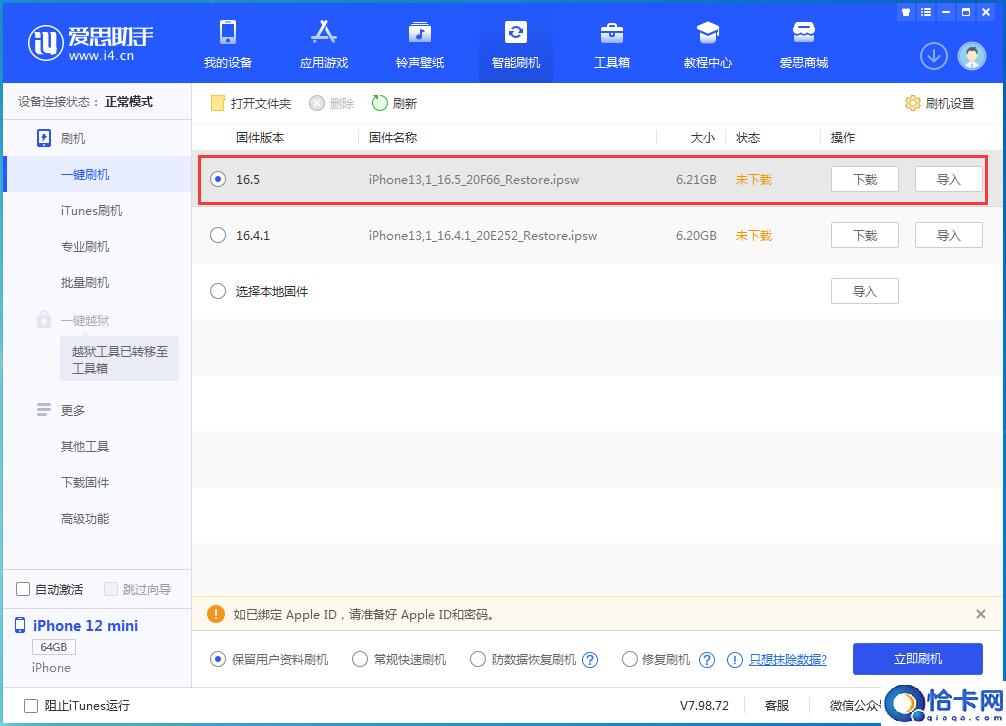Select the 选择本地固件 radio button

click(218, 291)
